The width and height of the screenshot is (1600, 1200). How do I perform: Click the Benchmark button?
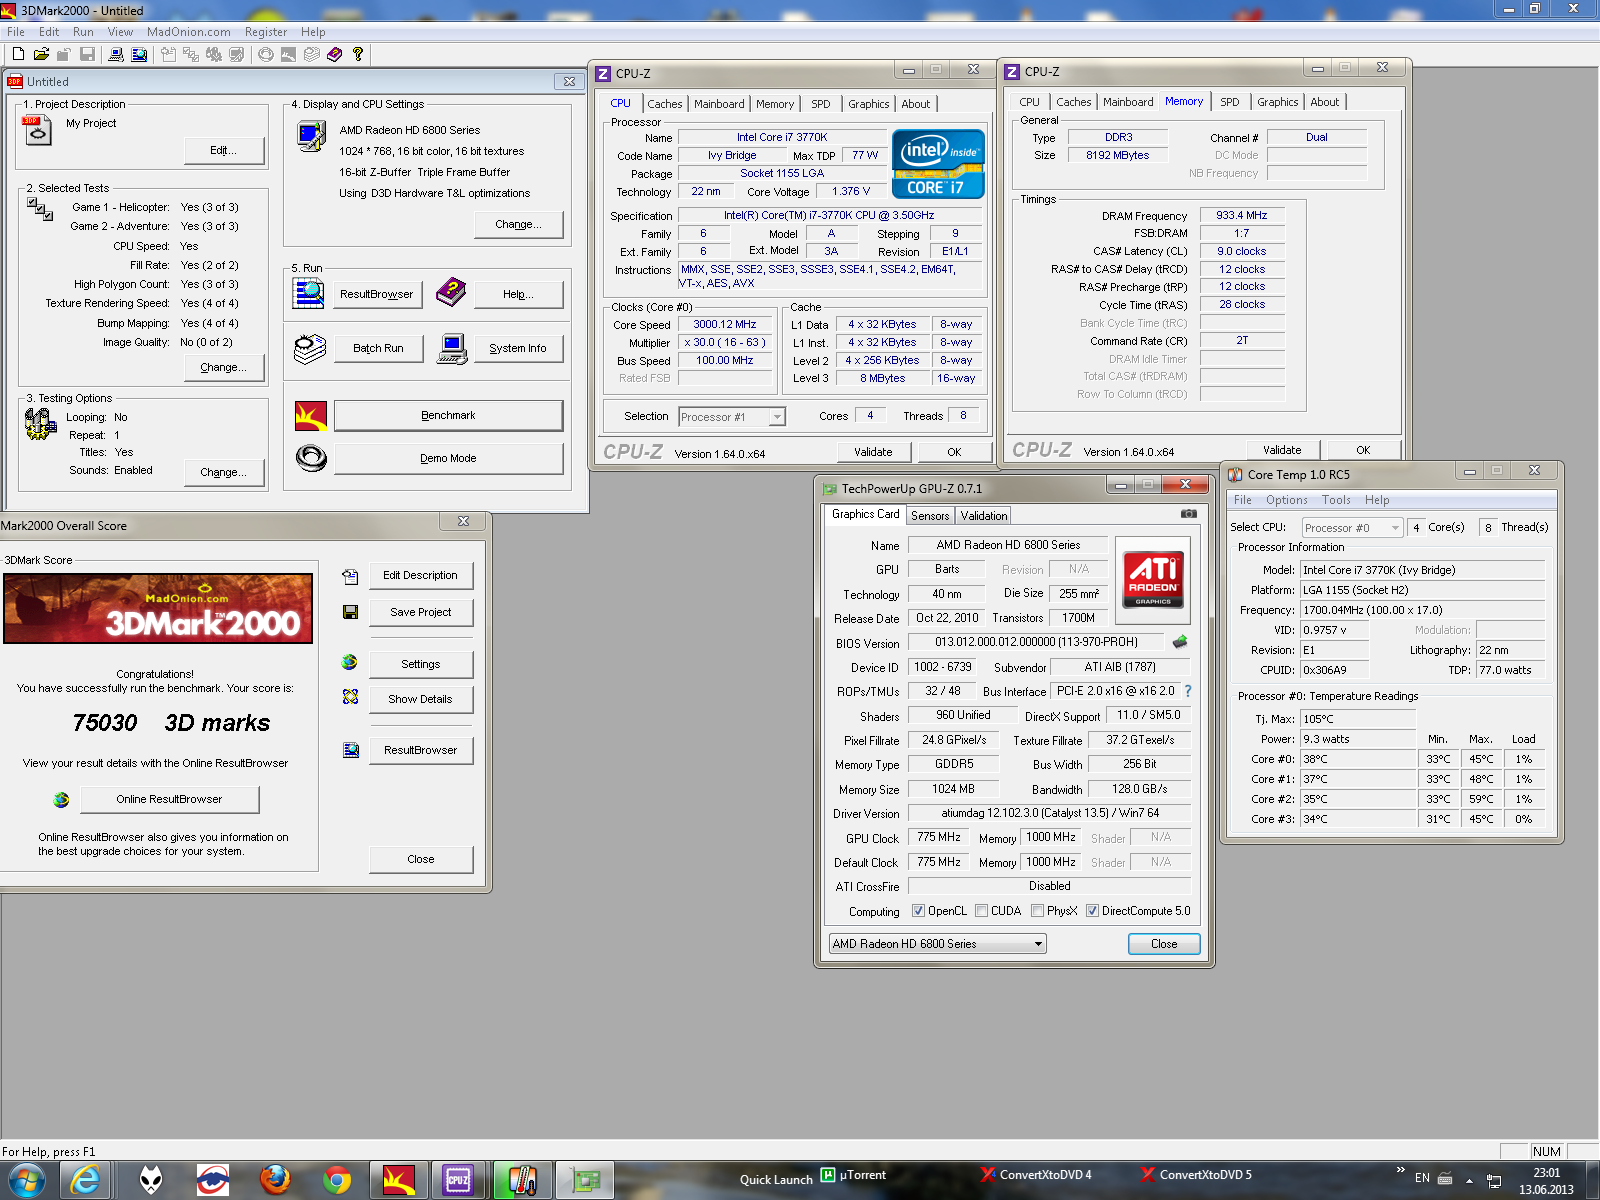coord(448,415)
